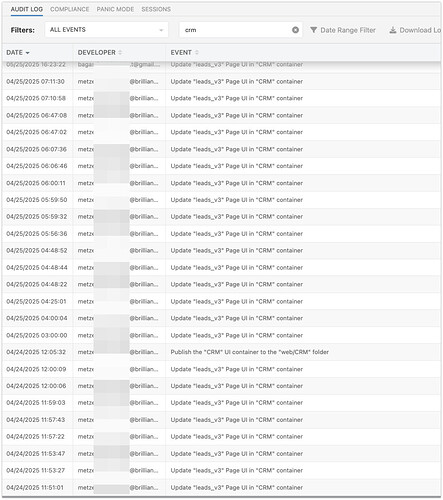Select the 04/24/2025 12:00:06 date cell

[x=36, y=386]
